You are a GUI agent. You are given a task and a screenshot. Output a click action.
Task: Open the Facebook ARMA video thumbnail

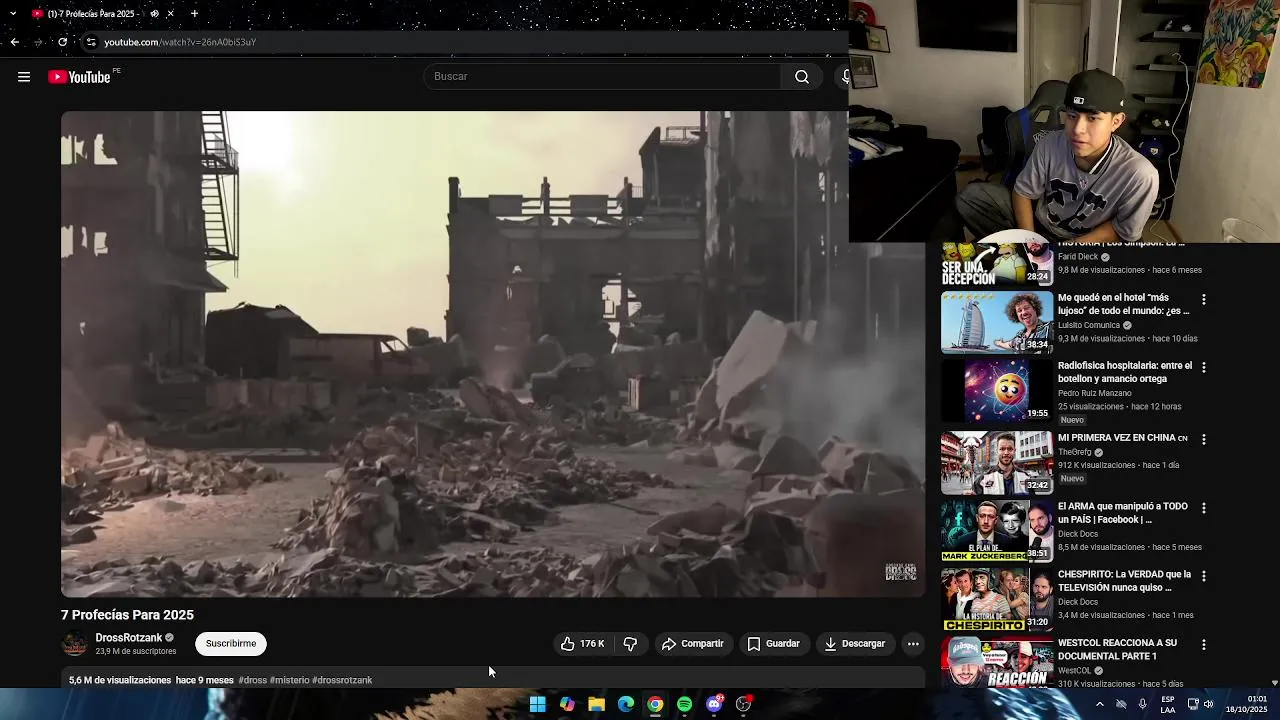[x=996, y=531]
